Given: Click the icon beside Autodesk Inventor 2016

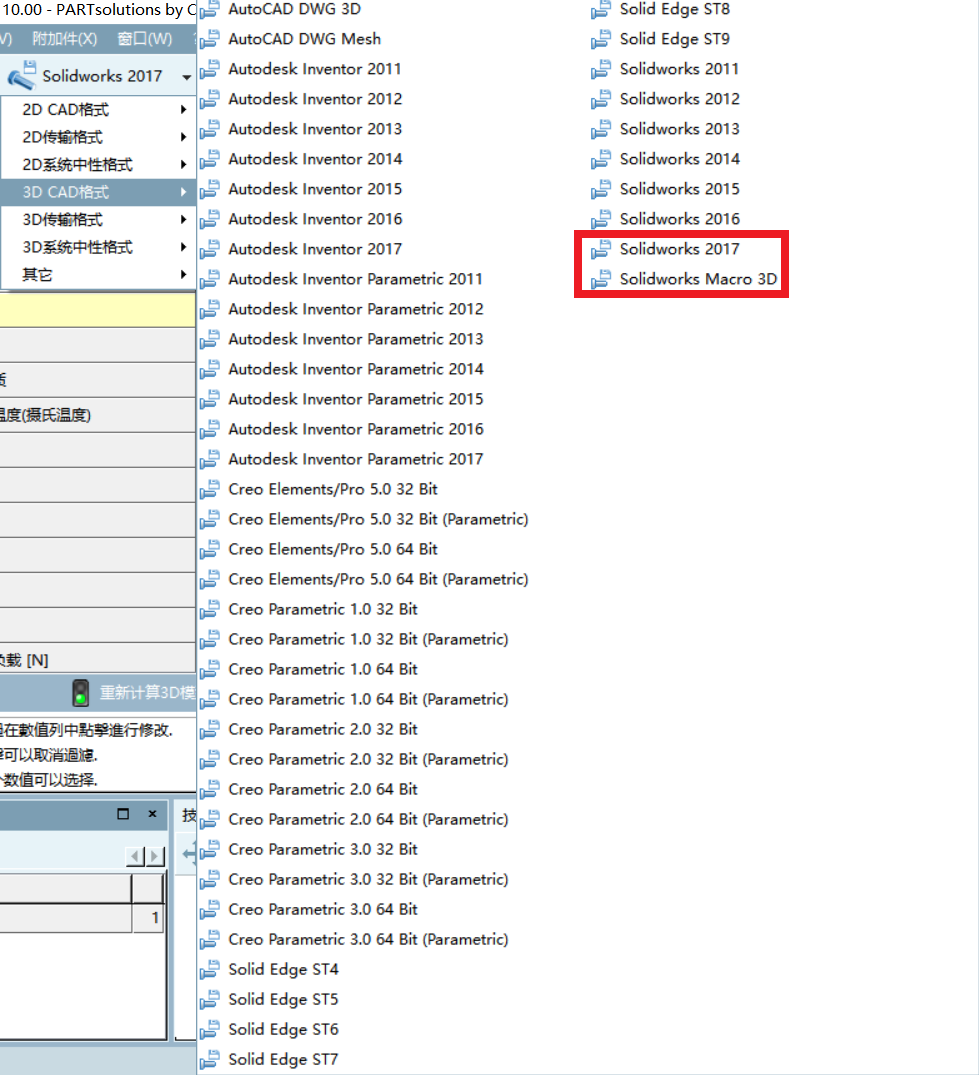Looking at the screenshot, I should click(210, 220).
